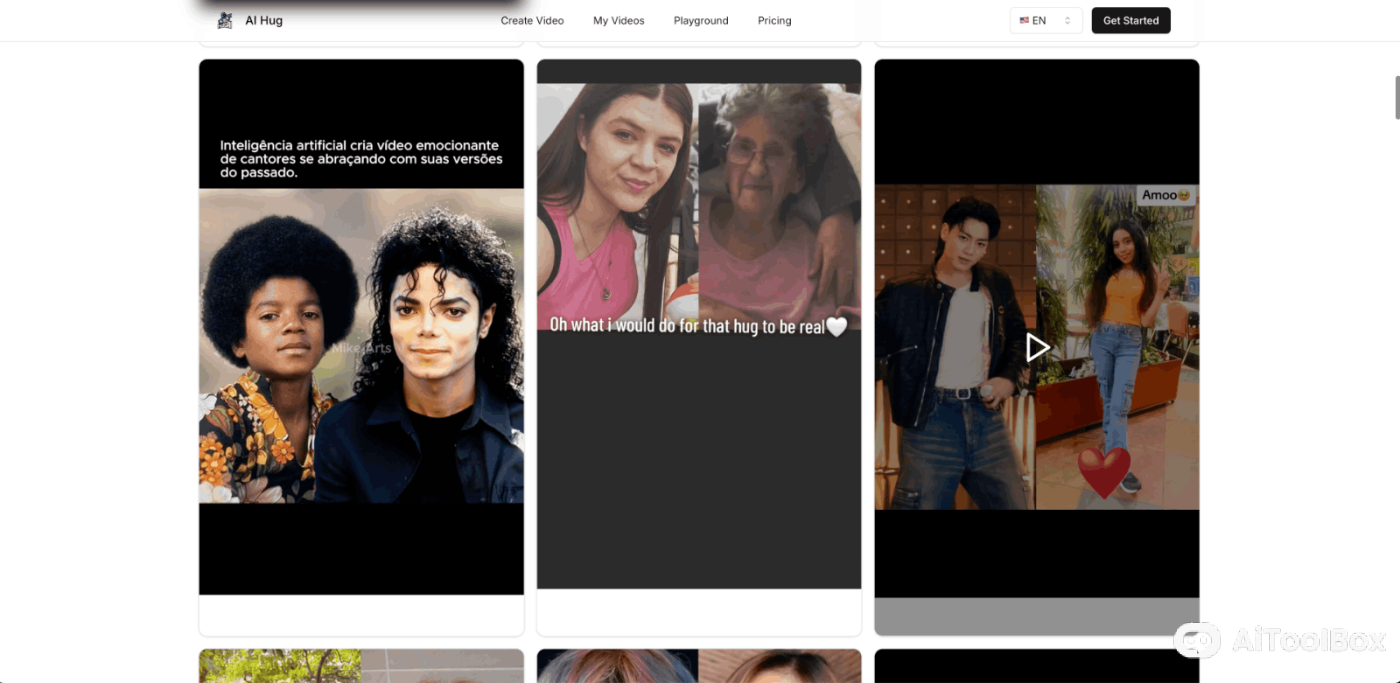Click the AI Hug logo icon
The height and width of the screenshot is (683, 1400).
[x=225, y=20]
